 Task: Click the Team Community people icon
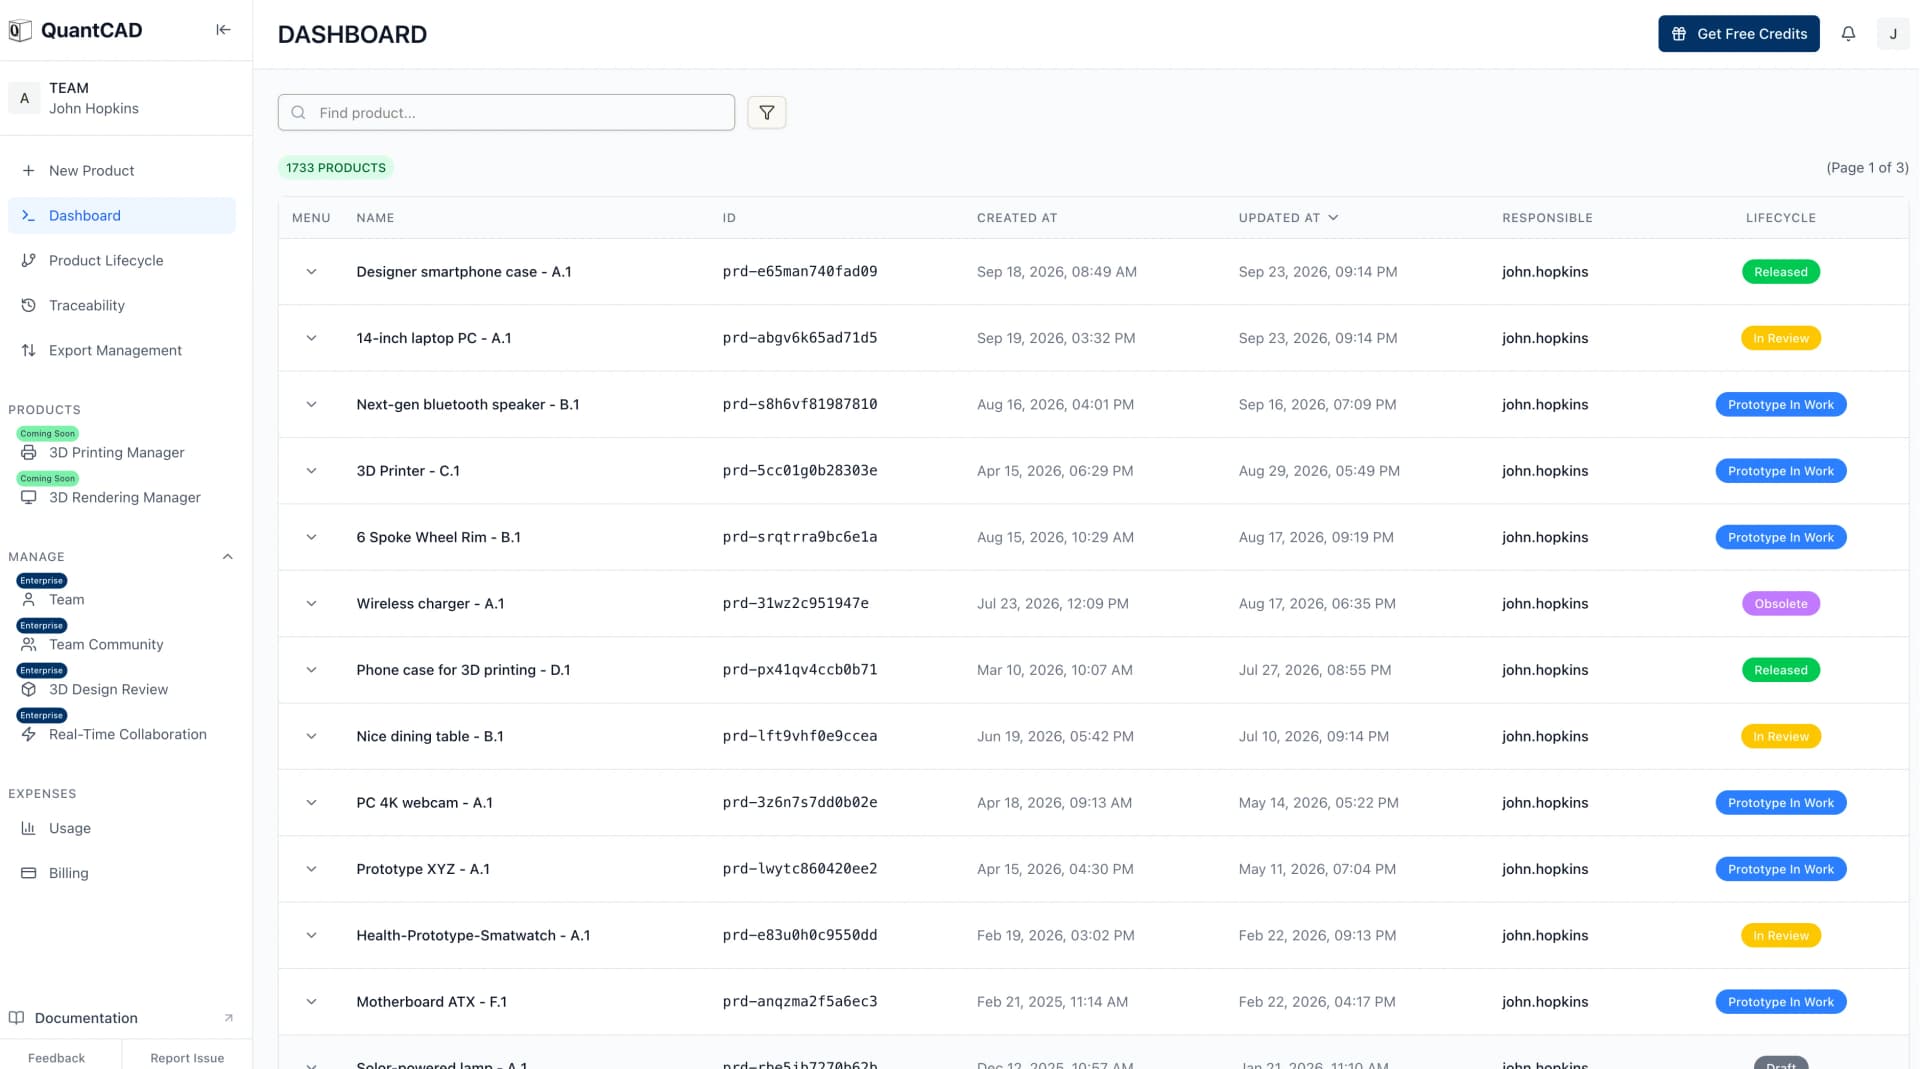click(29, 645)
